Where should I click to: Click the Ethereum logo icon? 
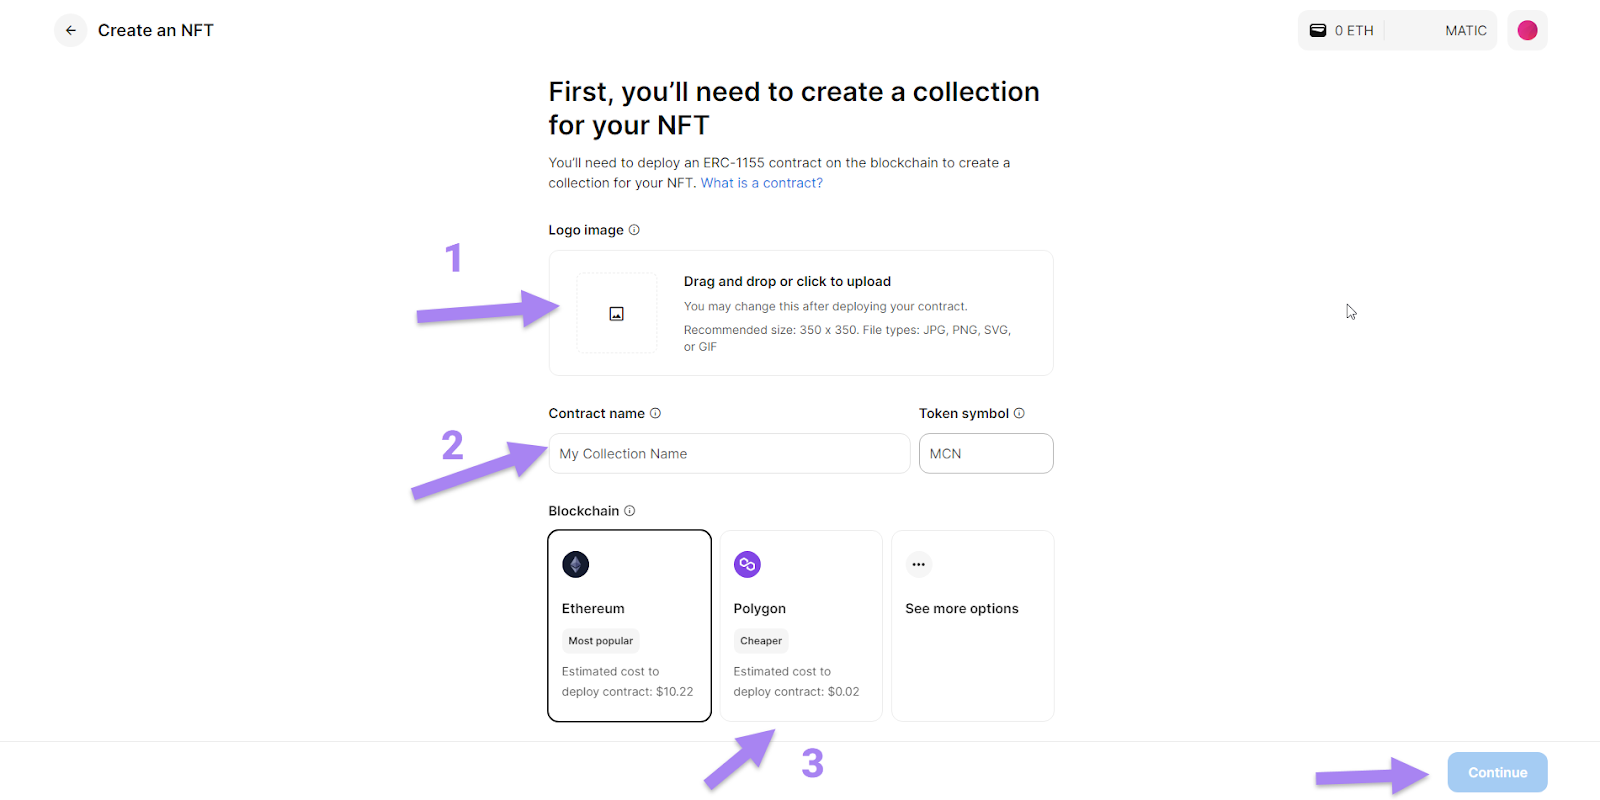(575, 564)
